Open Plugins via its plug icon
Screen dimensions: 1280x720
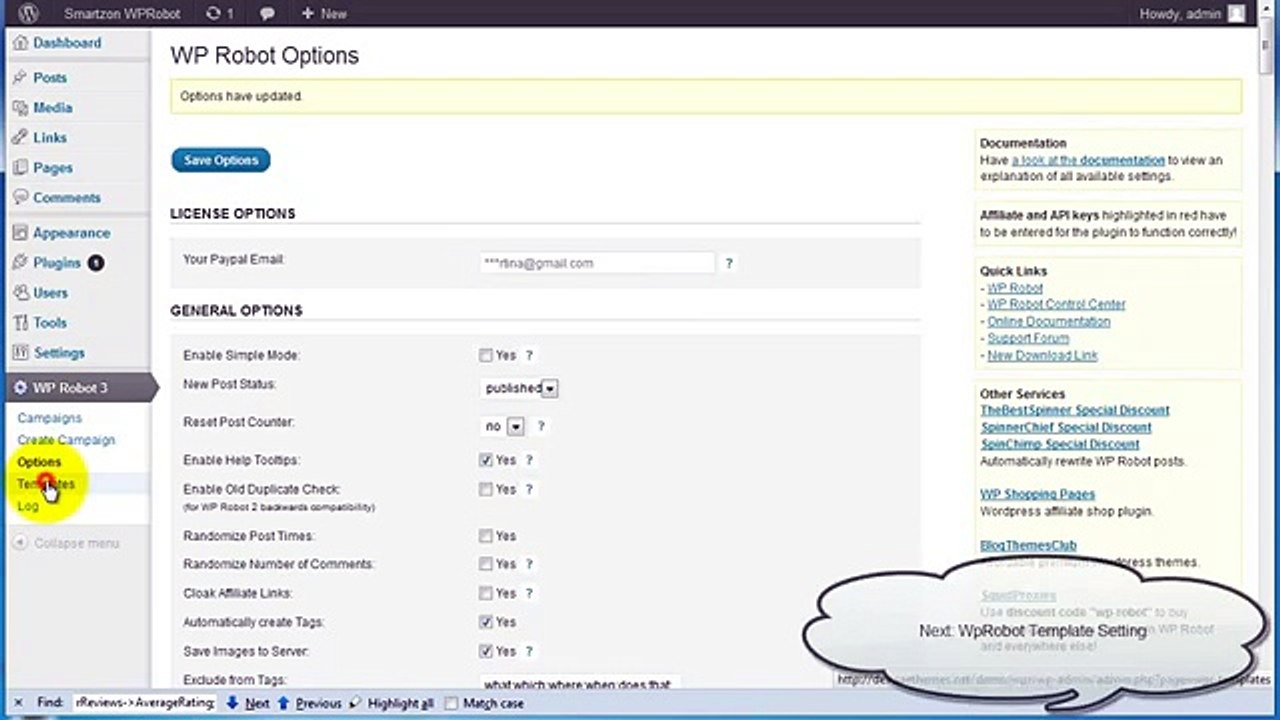(20, 262)
